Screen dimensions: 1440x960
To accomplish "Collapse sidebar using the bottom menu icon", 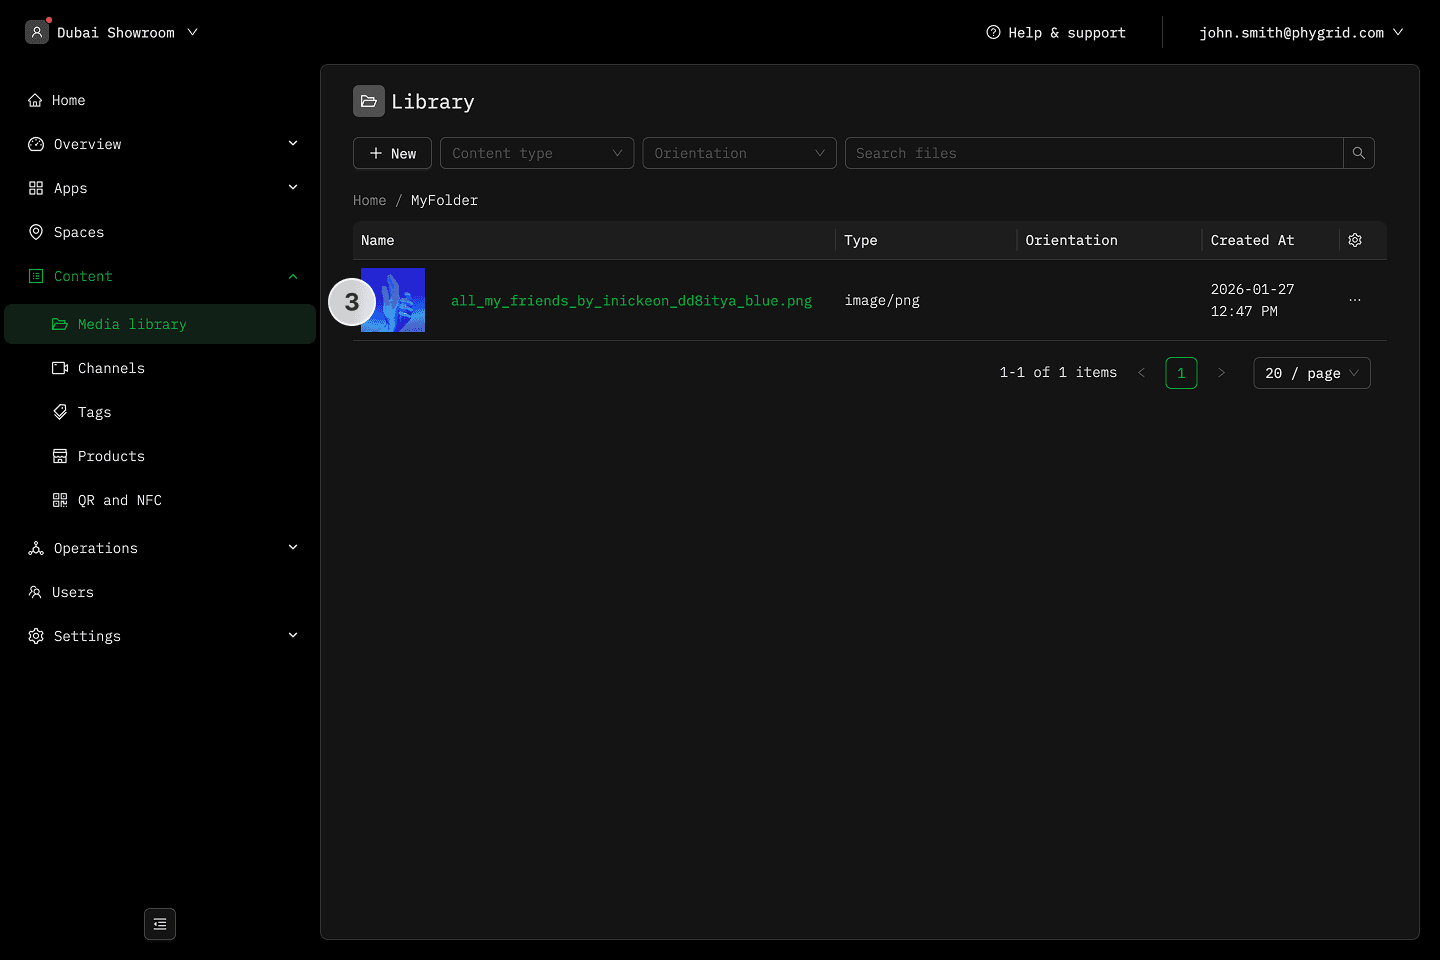I will pos(160,924).
